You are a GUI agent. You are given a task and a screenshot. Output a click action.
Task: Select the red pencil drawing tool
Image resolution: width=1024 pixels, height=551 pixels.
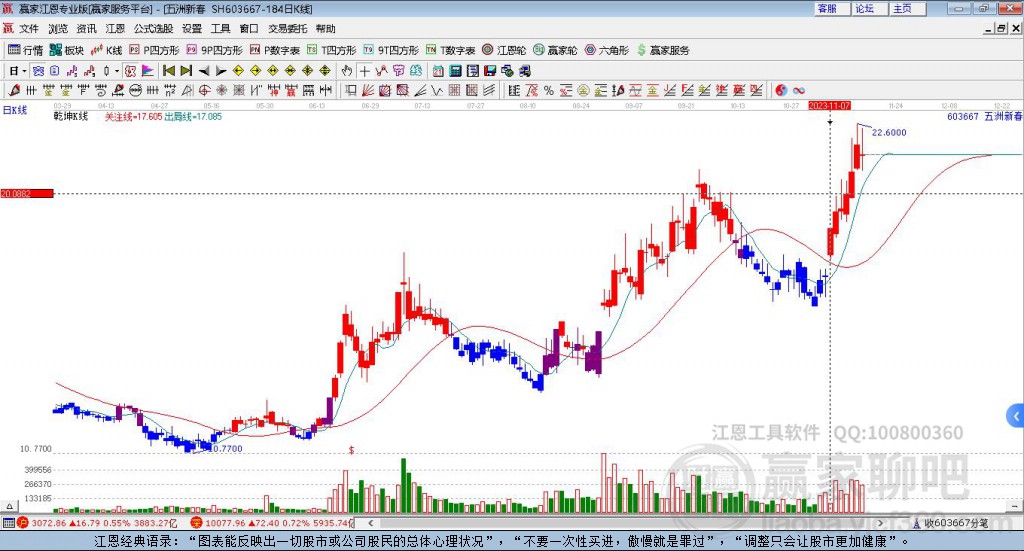pyautogui.click(x=14, y=90)
